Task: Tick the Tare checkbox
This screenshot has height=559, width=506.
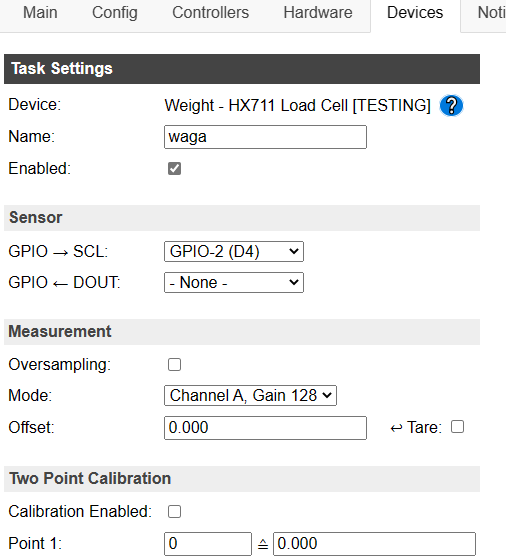Action: [457, 427]
